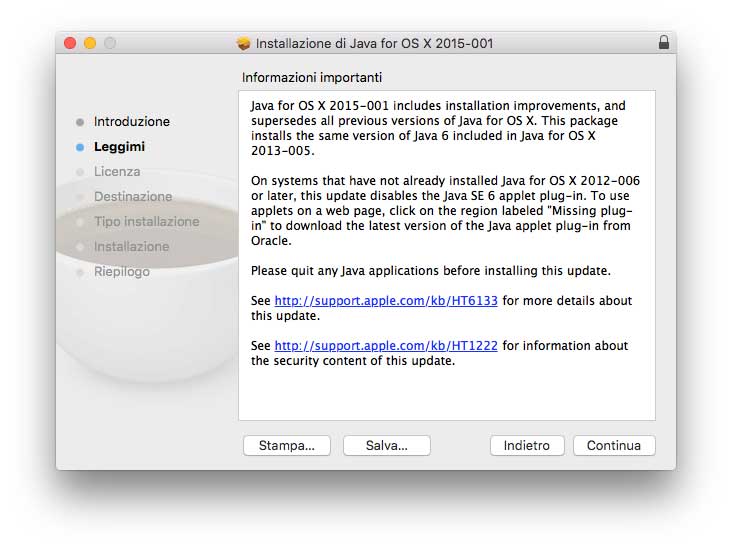Click the Installazione step label
732x550 pixels.
coord(132,247)
